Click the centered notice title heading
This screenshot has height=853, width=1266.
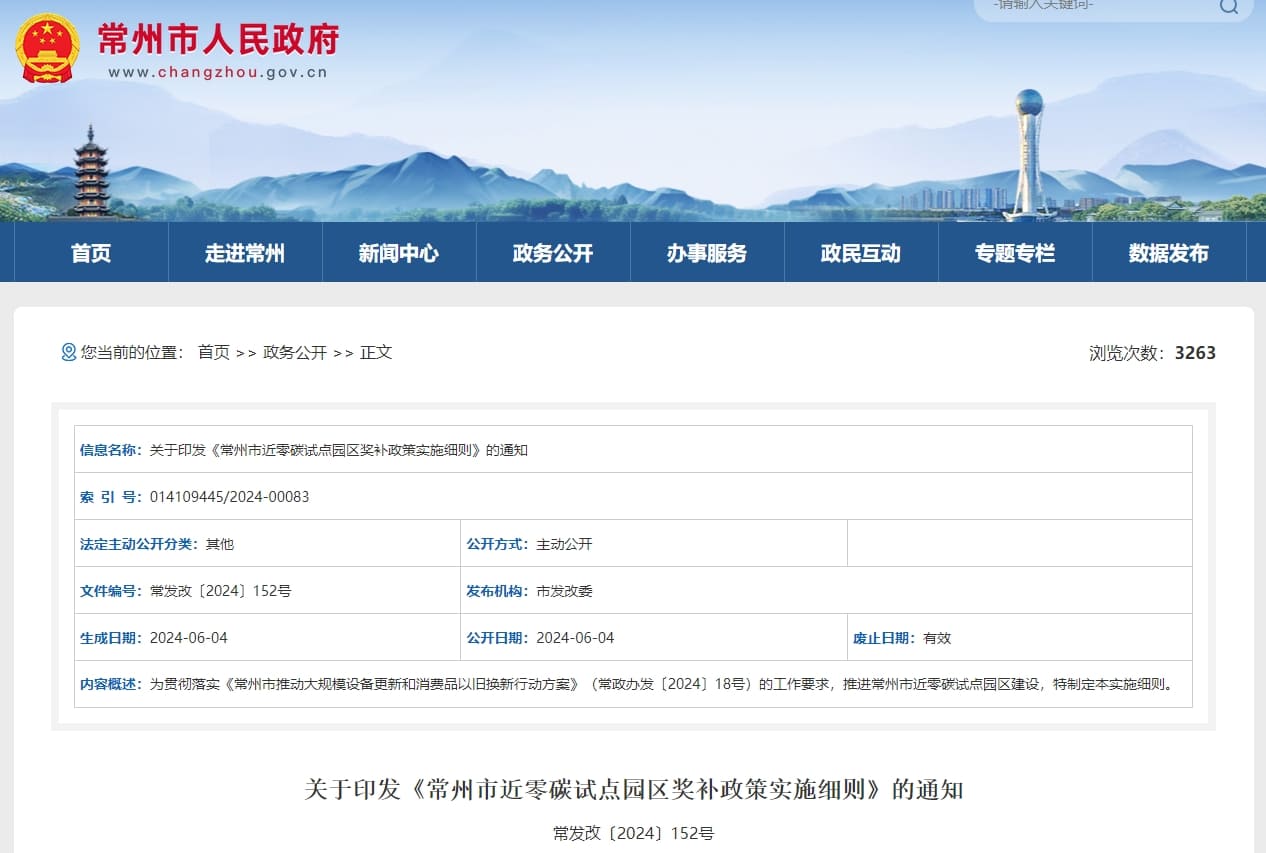coord(633,789)
